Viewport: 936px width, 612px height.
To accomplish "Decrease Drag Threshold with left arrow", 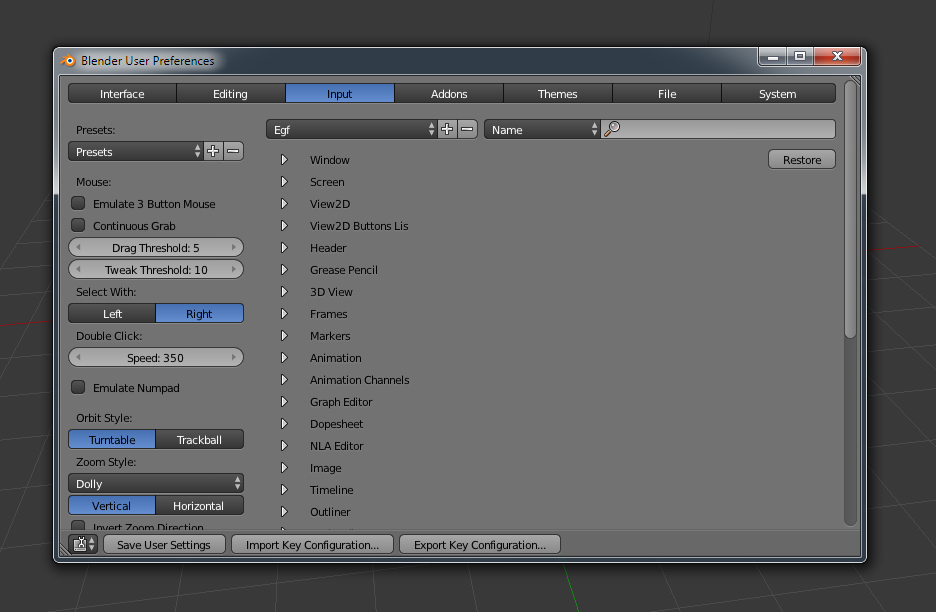I will click(x=78, y=247).
